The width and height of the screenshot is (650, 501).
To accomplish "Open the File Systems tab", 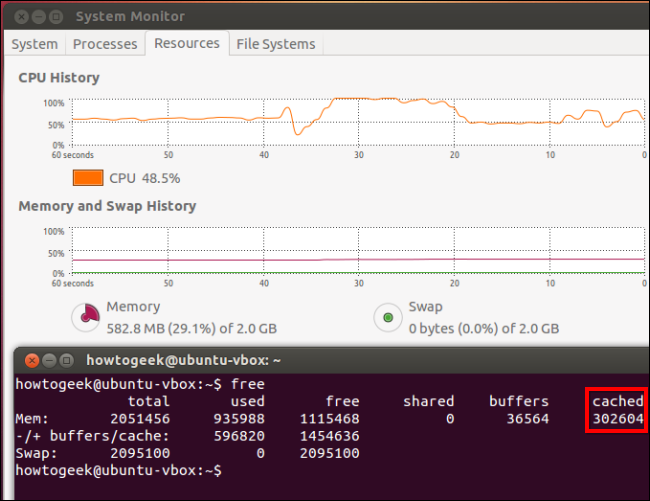I will pos(276,44).
